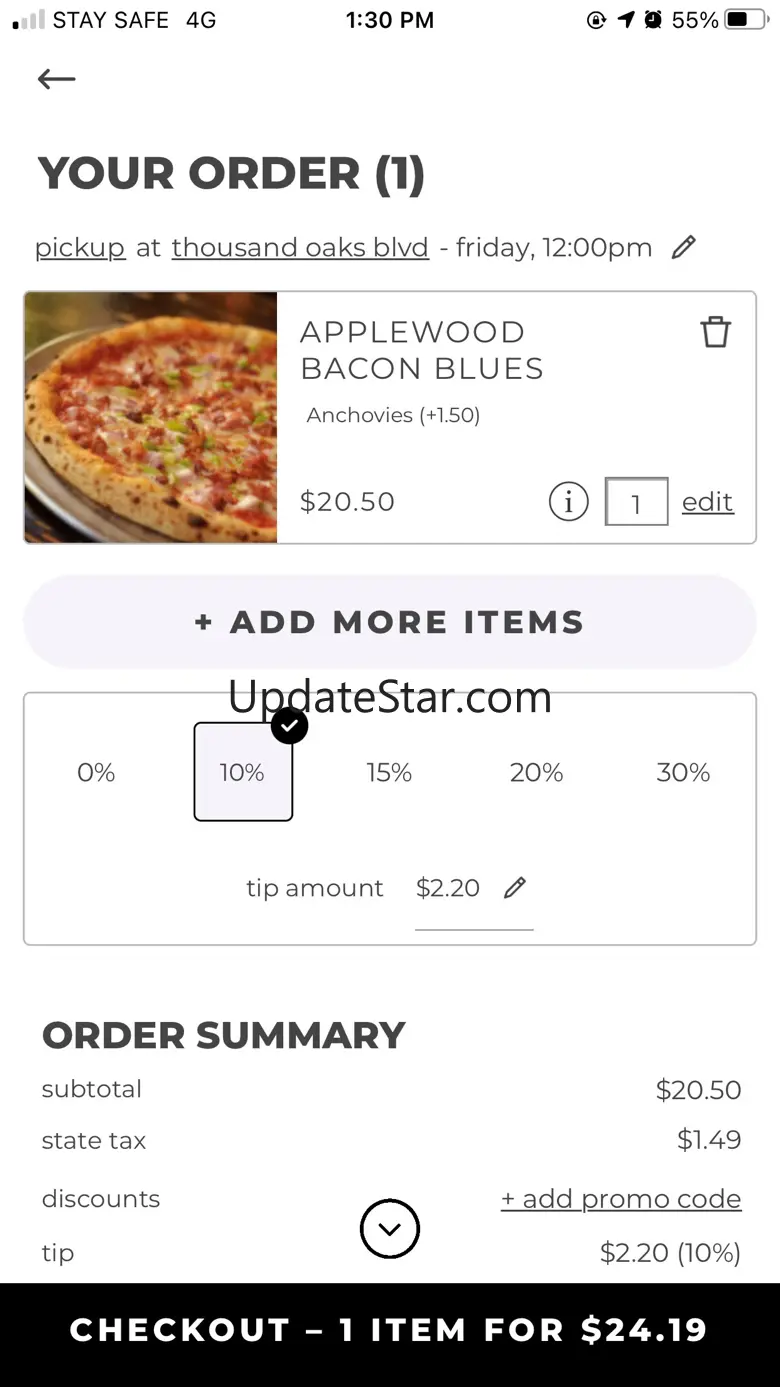Tap Checkout – 1 item for $24.19

coord(390,1330)
